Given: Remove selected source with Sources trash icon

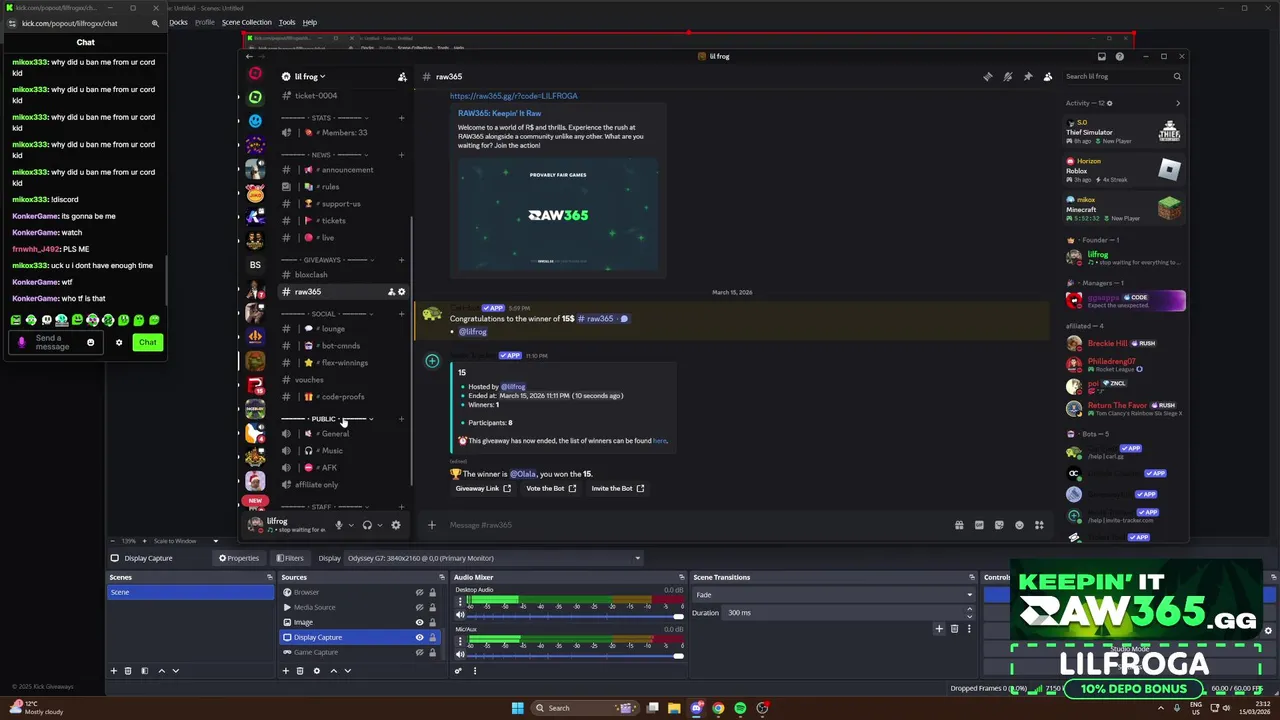Looking at the screenshot, I should 300,671.
